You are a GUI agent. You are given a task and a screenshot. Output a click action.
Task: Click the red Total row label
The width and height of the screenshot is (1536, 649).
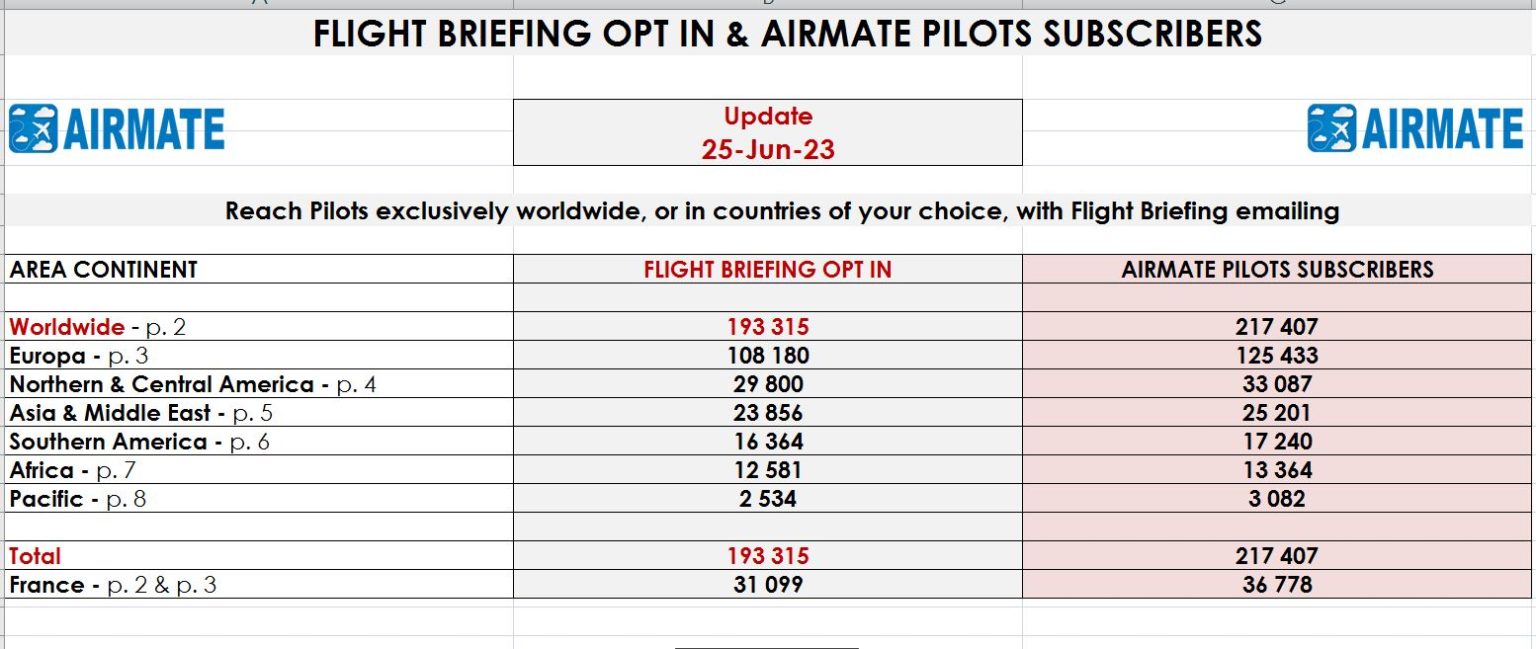tap(36, 556)
